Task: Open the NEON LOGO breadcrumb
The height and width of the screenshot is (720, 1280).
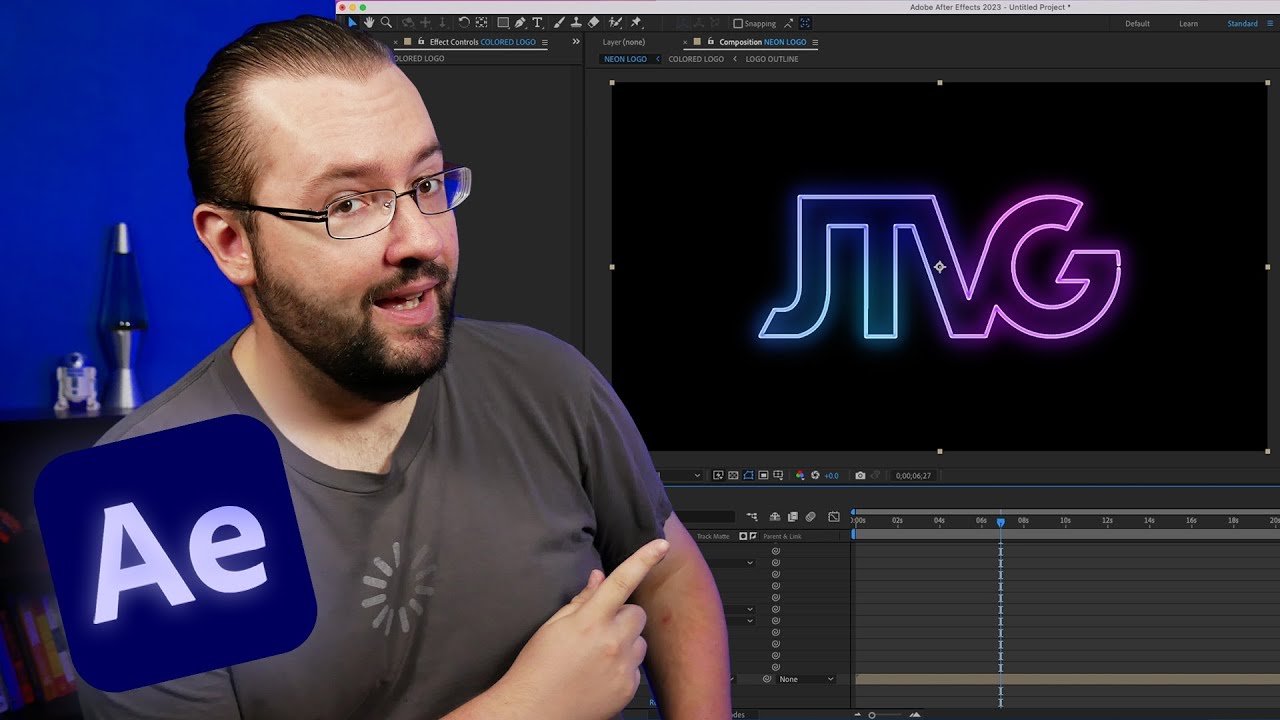Action: click(625, 59)
